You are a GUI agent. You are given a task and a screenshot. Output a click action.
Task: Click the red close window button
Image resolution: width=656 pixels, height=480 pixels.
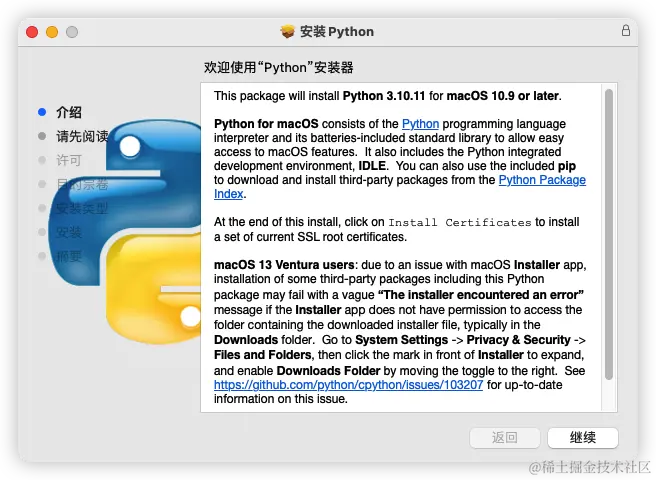point(32,32)
